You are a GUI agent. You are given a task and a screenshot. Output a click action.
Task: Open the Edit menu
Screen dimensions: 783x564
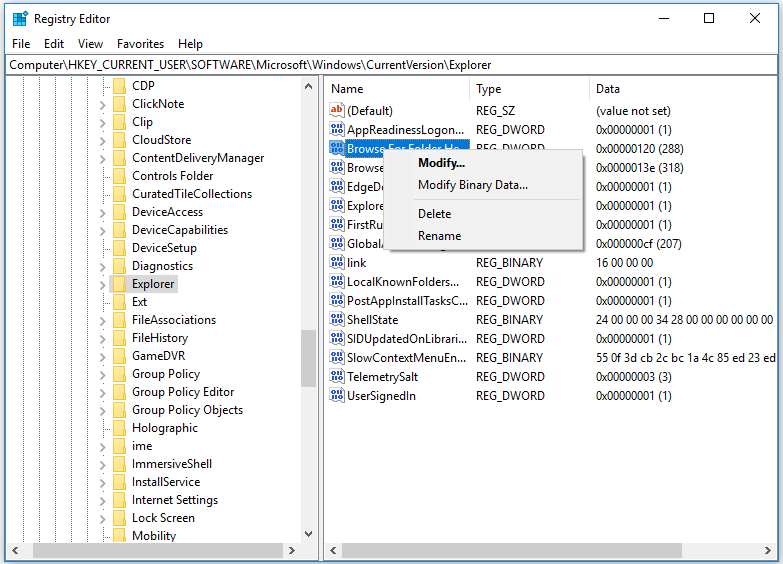(54, 44)
